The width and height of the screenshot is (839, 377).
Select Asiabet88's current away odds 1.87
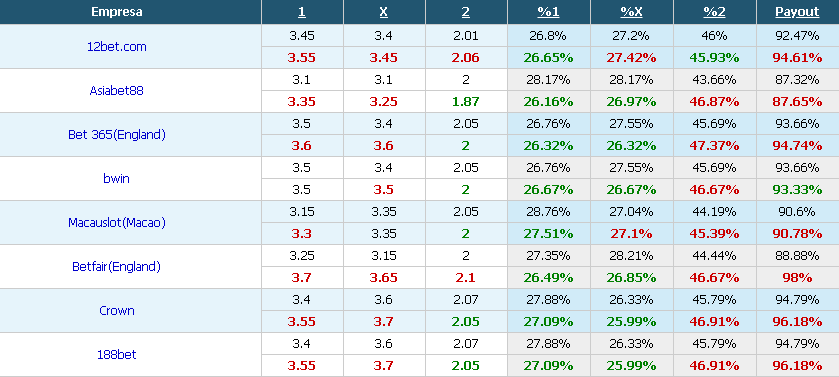[466, 102]
